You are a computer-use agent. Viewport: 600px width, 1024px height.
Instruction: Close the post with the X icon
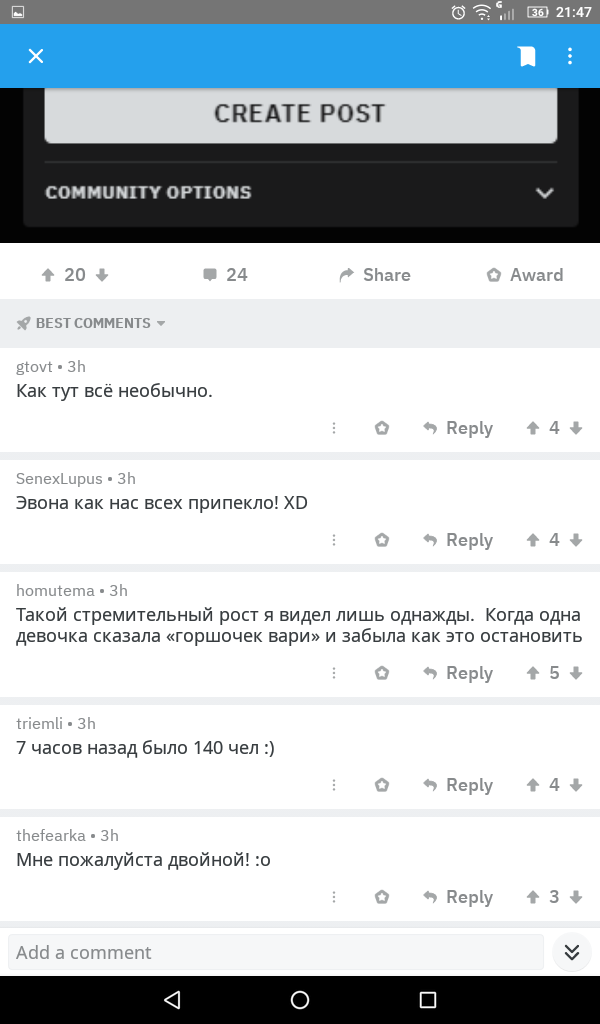coord(36,56)
